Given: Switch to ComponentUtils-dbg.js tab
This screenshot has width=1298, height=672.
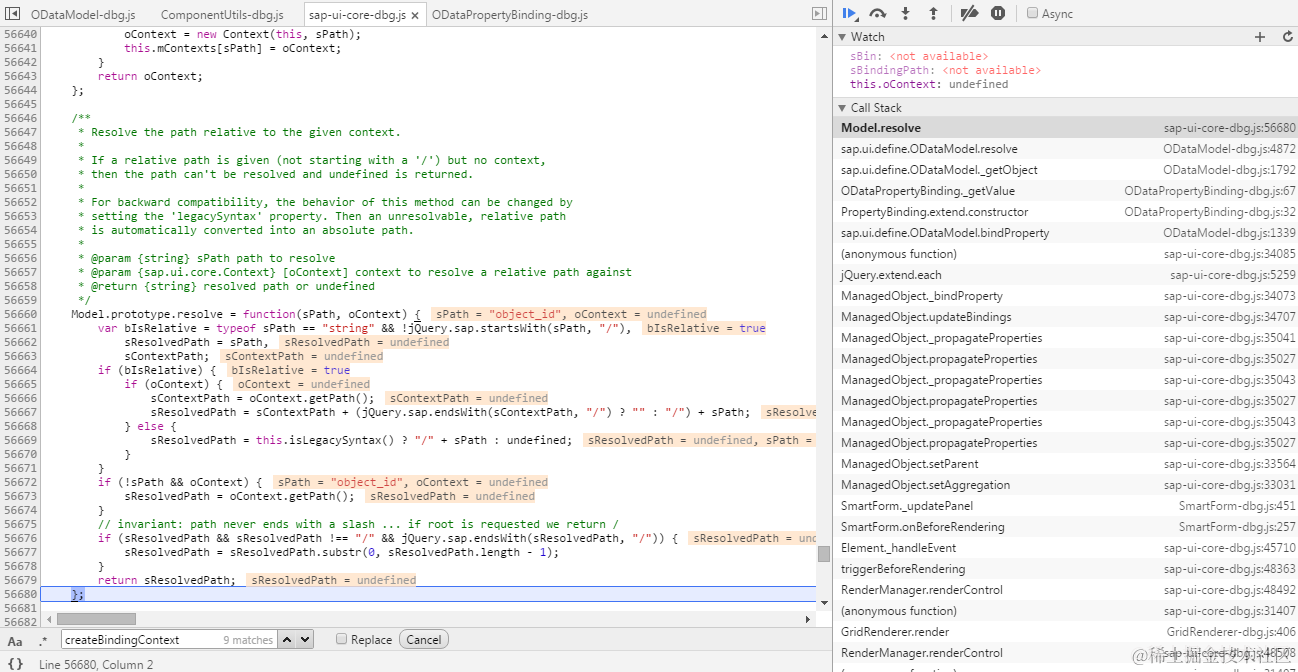Looking at the screenshot, I should click(222, 15).
